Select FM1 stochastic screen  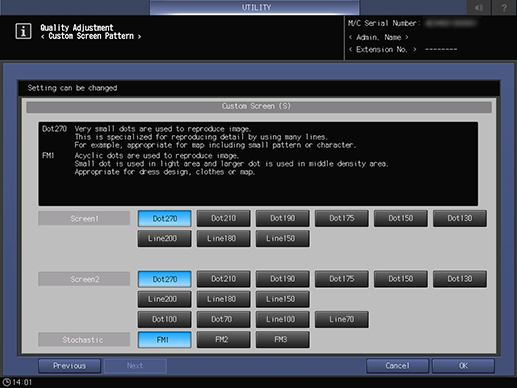tap(165, 340)
